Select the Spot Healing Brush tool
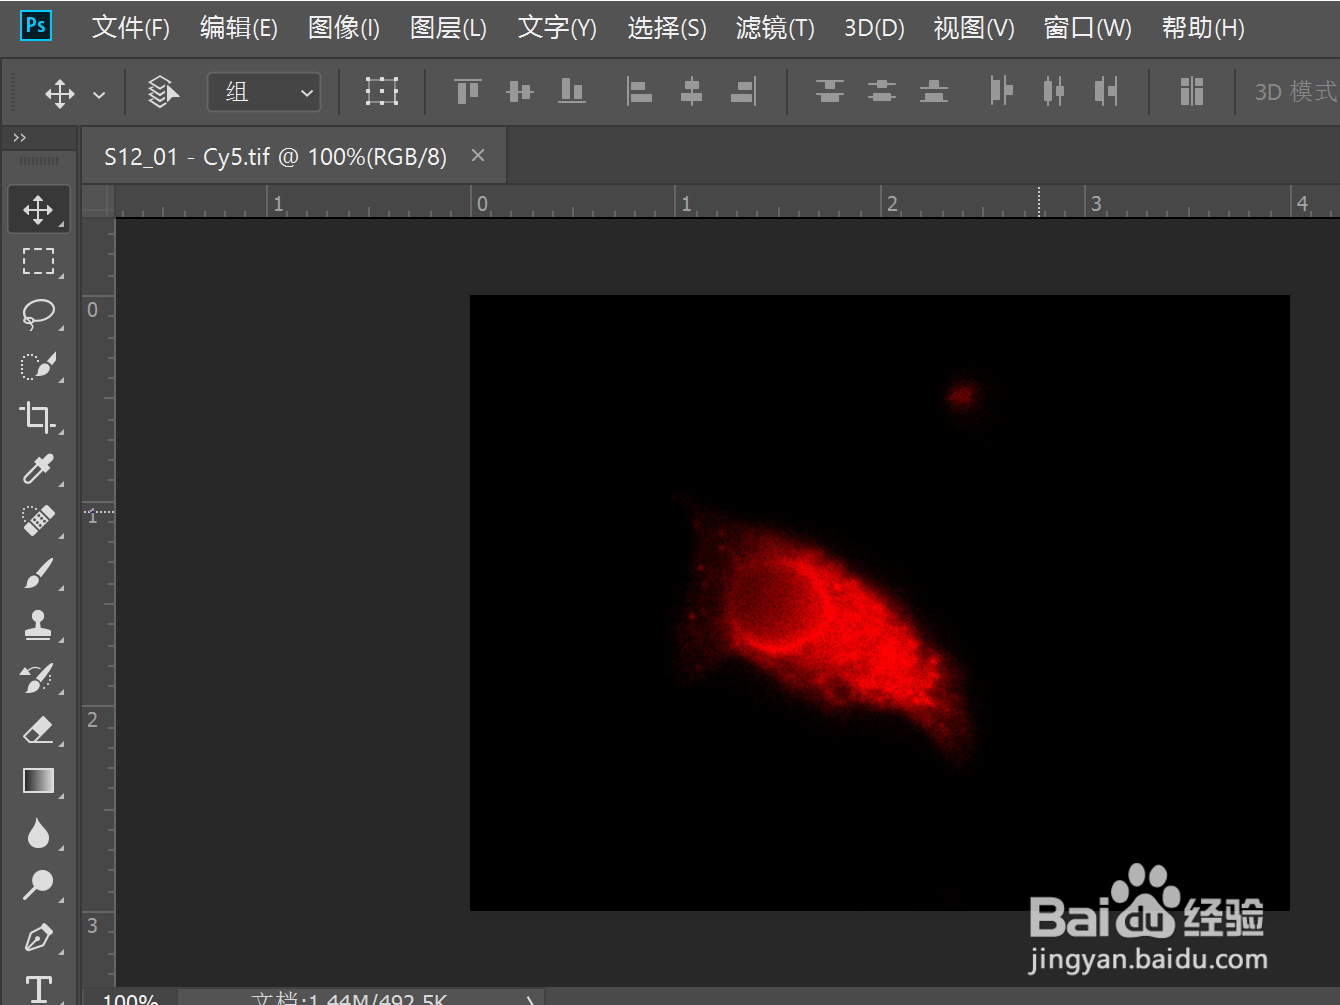This screenshot has width=1340, height=1005. tap(38, 521)
